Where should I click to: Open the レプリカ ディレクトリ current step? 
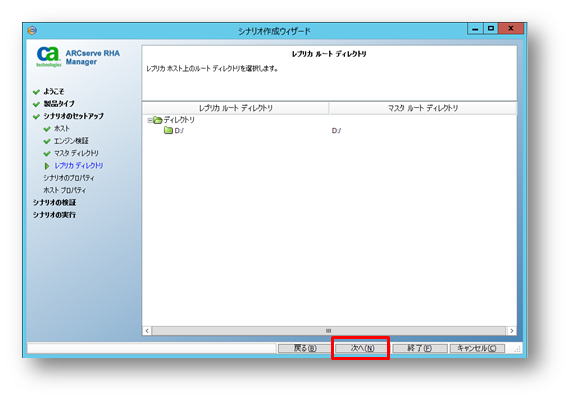(x=79, y=165)
